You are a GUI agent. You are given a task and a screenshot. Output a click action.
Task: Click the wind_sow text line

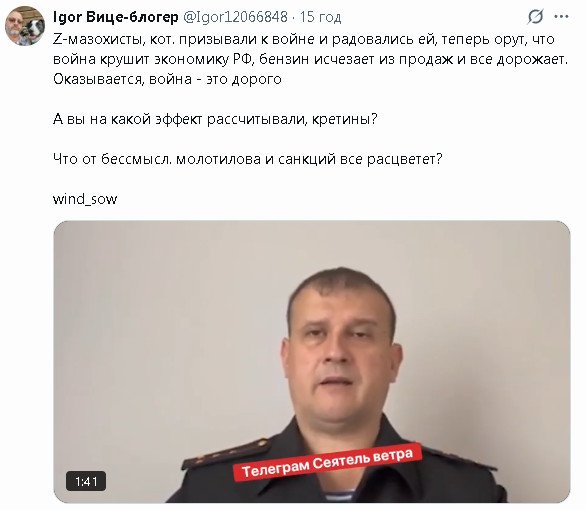coord(85,199)
